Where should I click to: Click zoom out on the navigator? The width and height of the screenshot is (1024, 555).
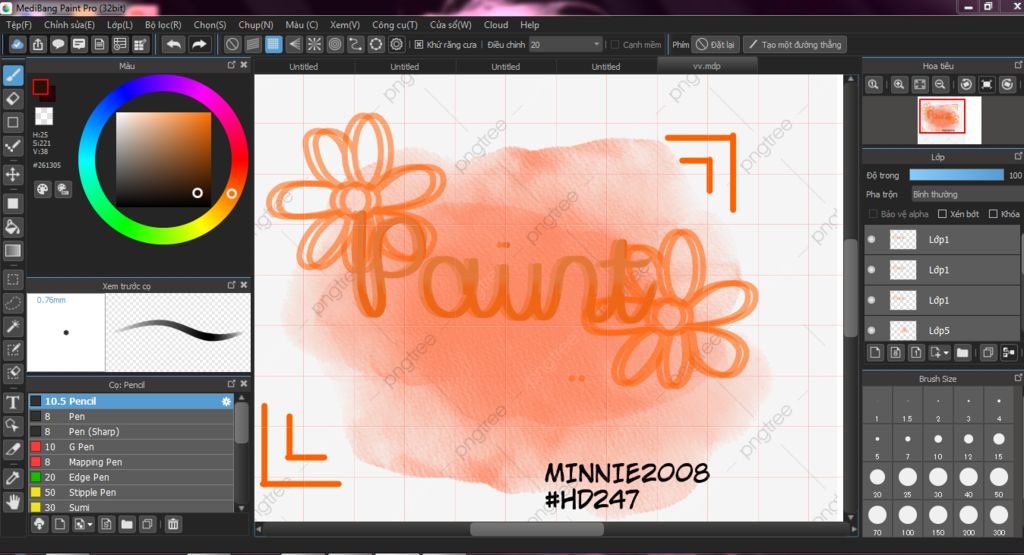click(940, 84)
